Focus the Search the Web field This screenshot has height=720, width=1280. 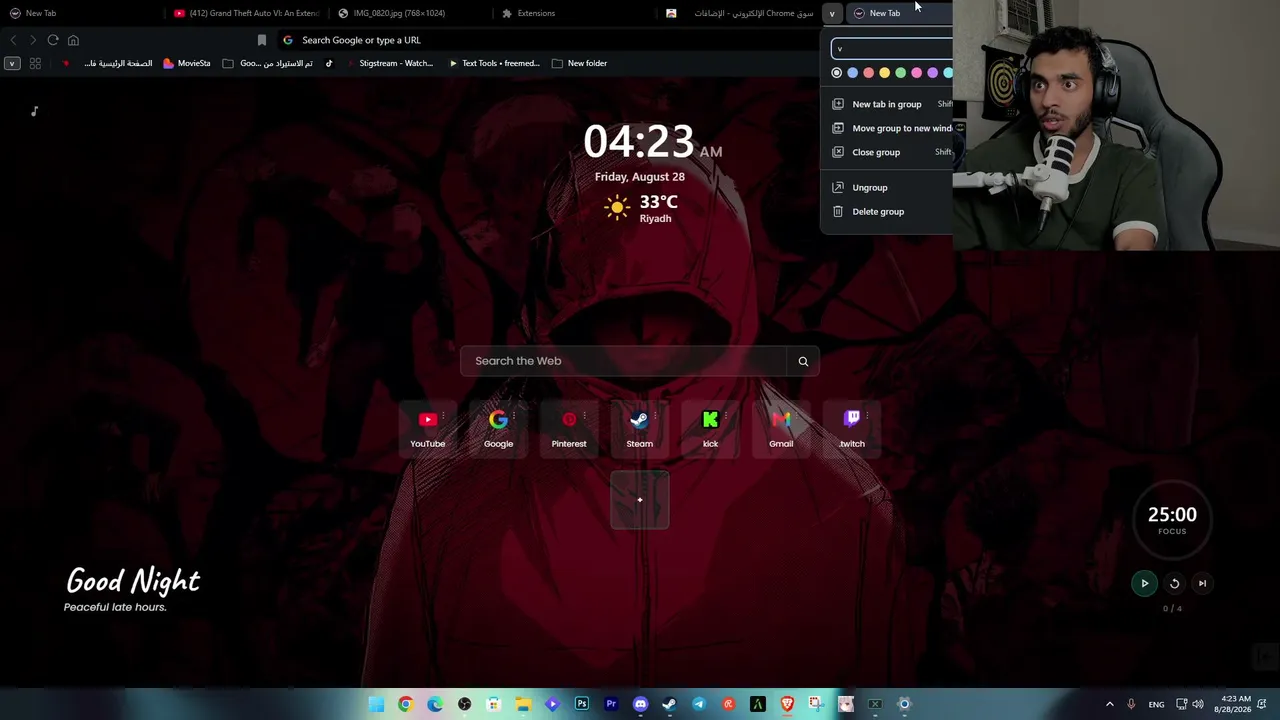click(624, 361)
